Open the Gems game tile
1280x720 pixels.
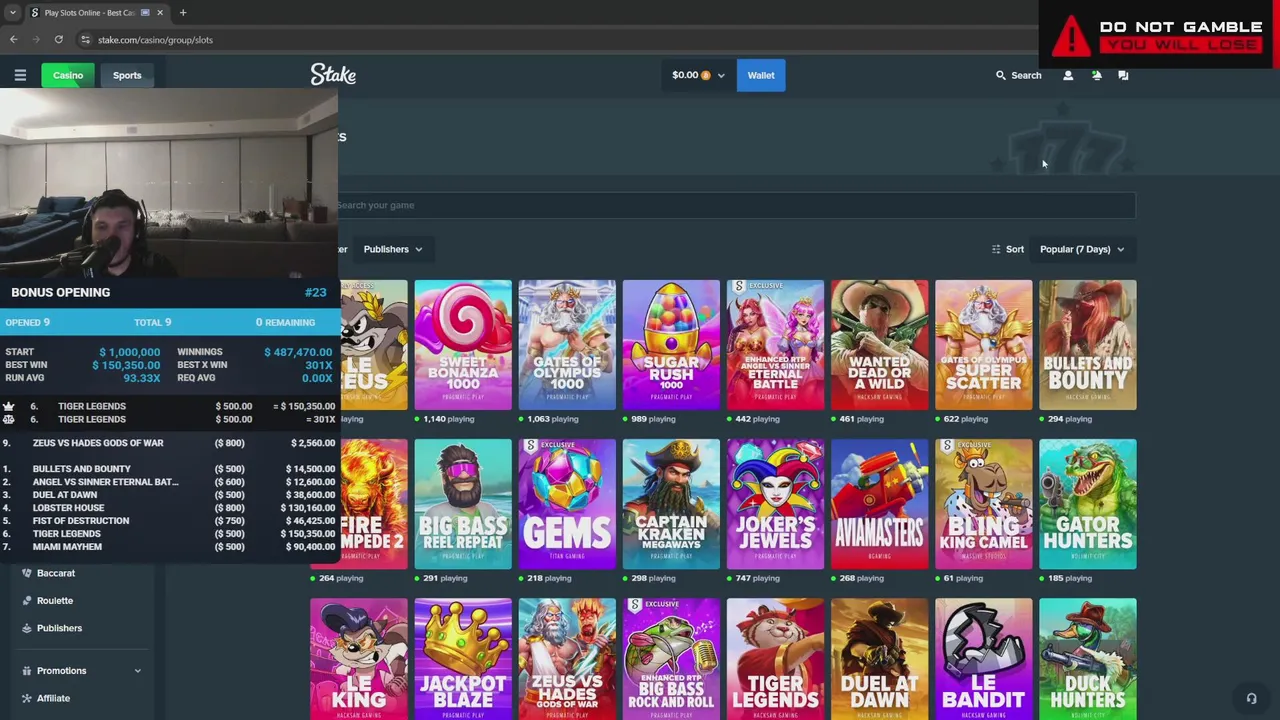click(x=567, y=504)
